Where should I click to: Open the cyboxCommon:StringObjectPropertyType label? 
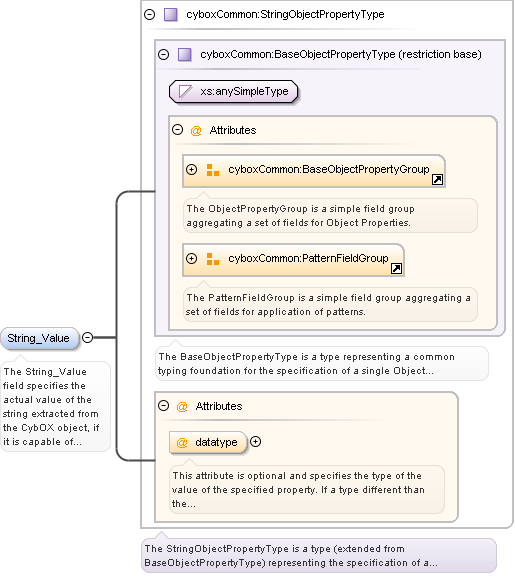(x=285, y=14)
